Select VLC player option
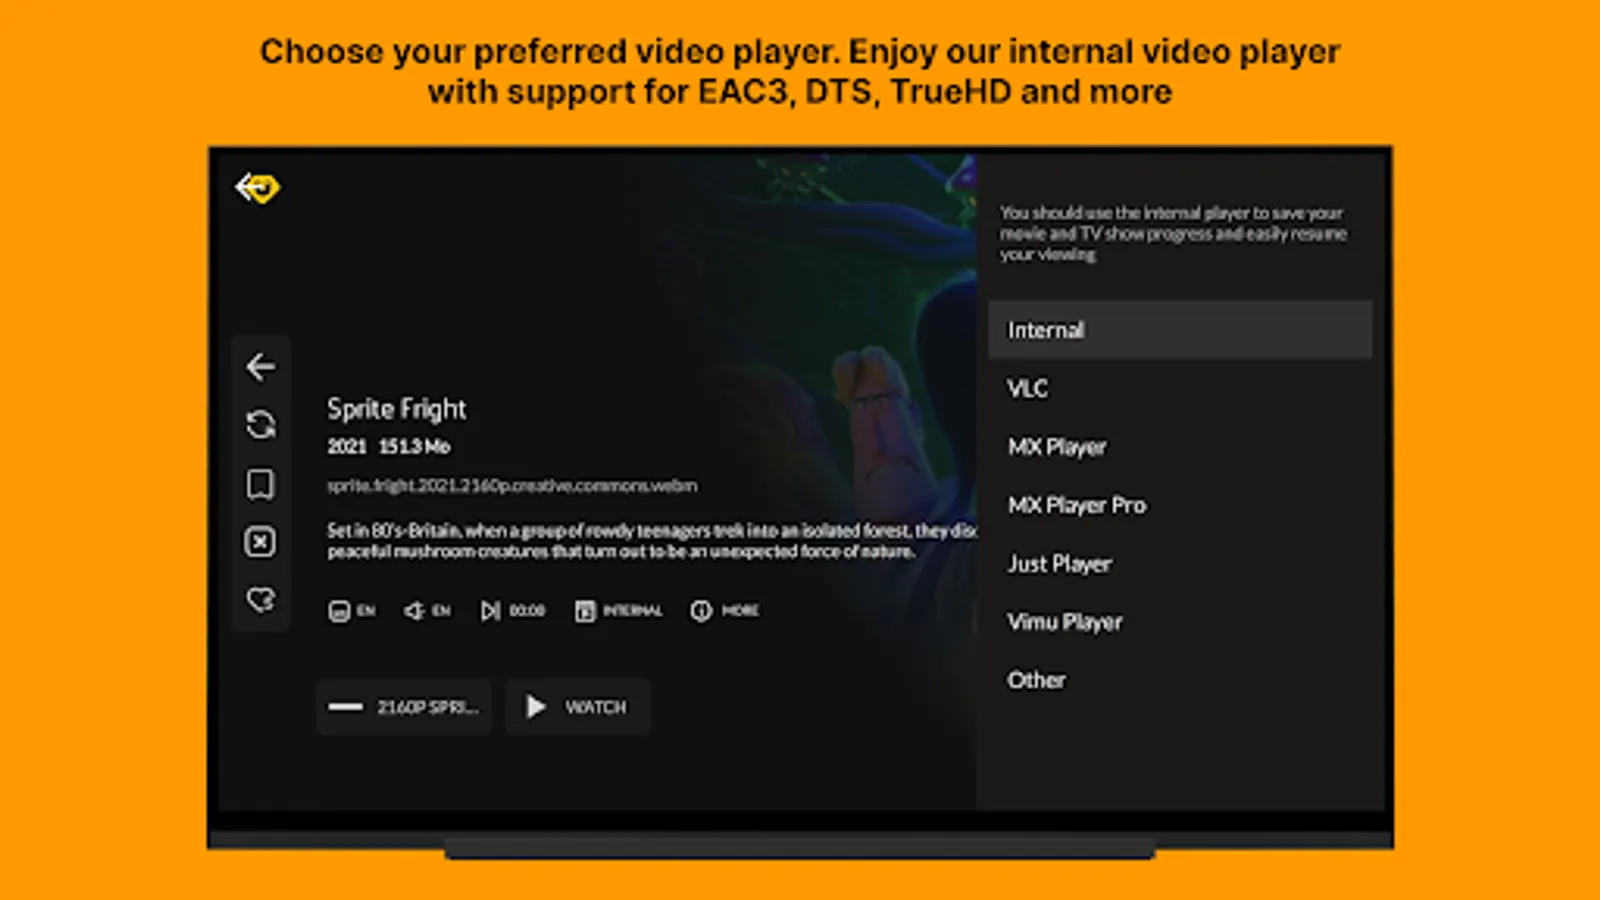 pos(1180,388)
